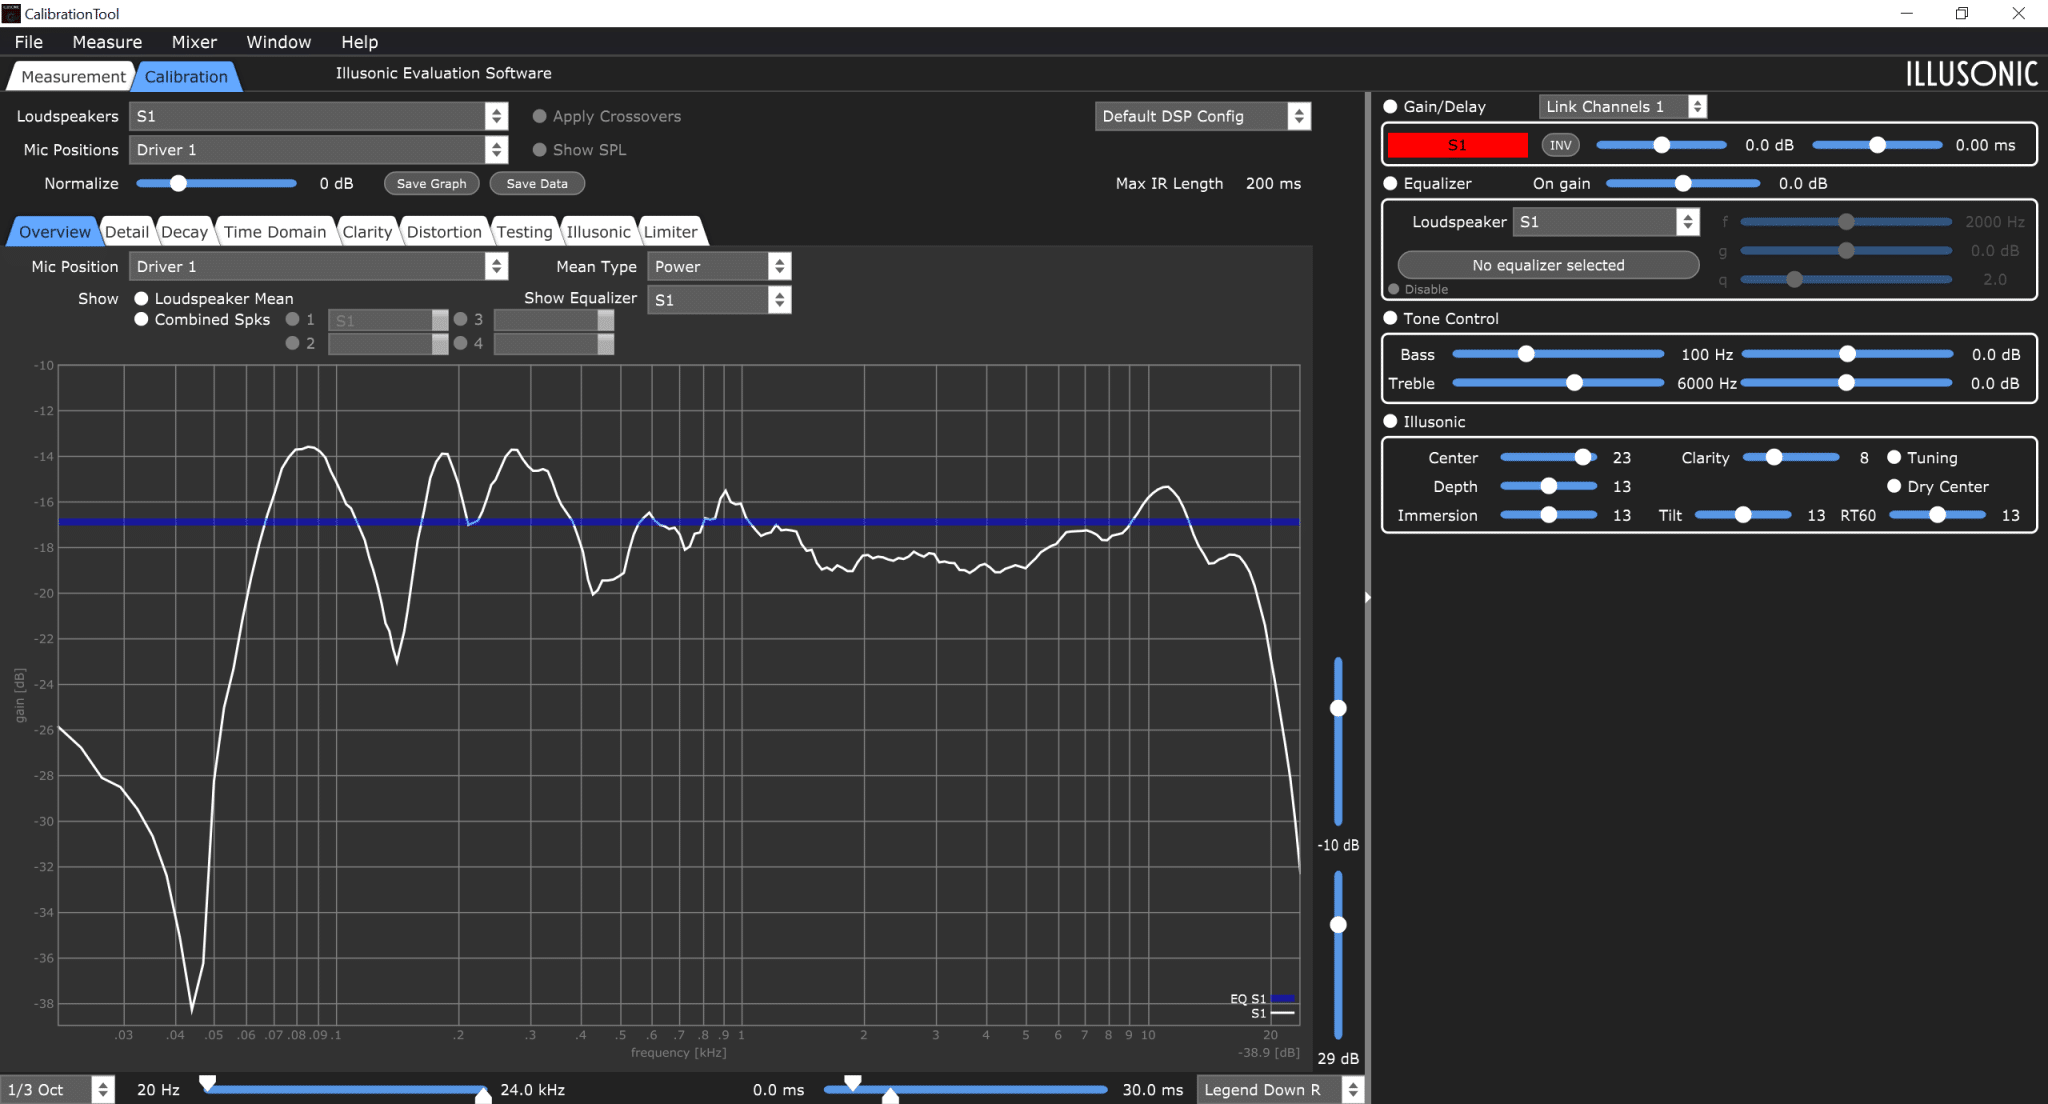Click the Save Graph button
This screenshot has width=2048, height=1104.
coord(432,183)
